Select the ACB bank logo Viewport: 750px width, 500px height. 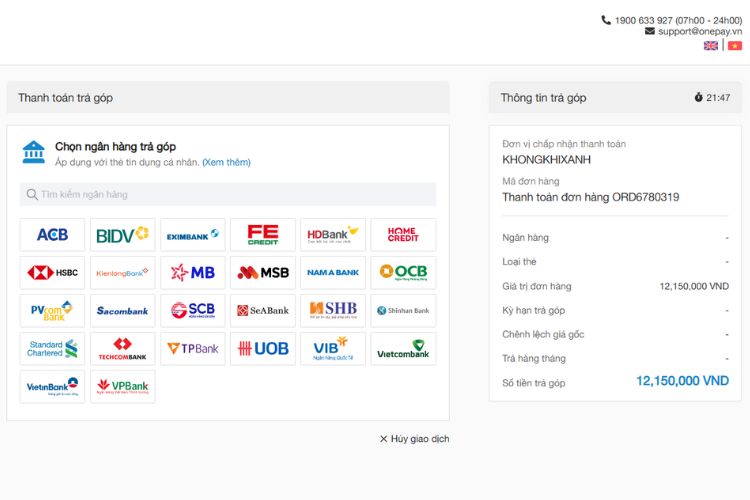point(52,235)
